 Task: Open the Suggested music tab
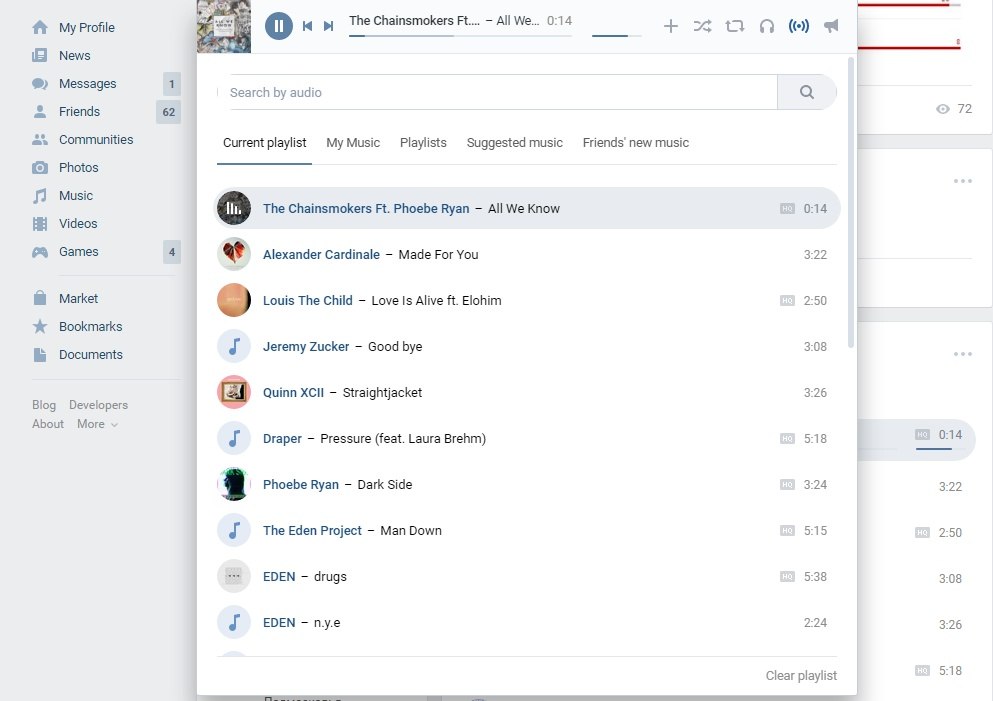pyautogui.click(x=514, y=143)
